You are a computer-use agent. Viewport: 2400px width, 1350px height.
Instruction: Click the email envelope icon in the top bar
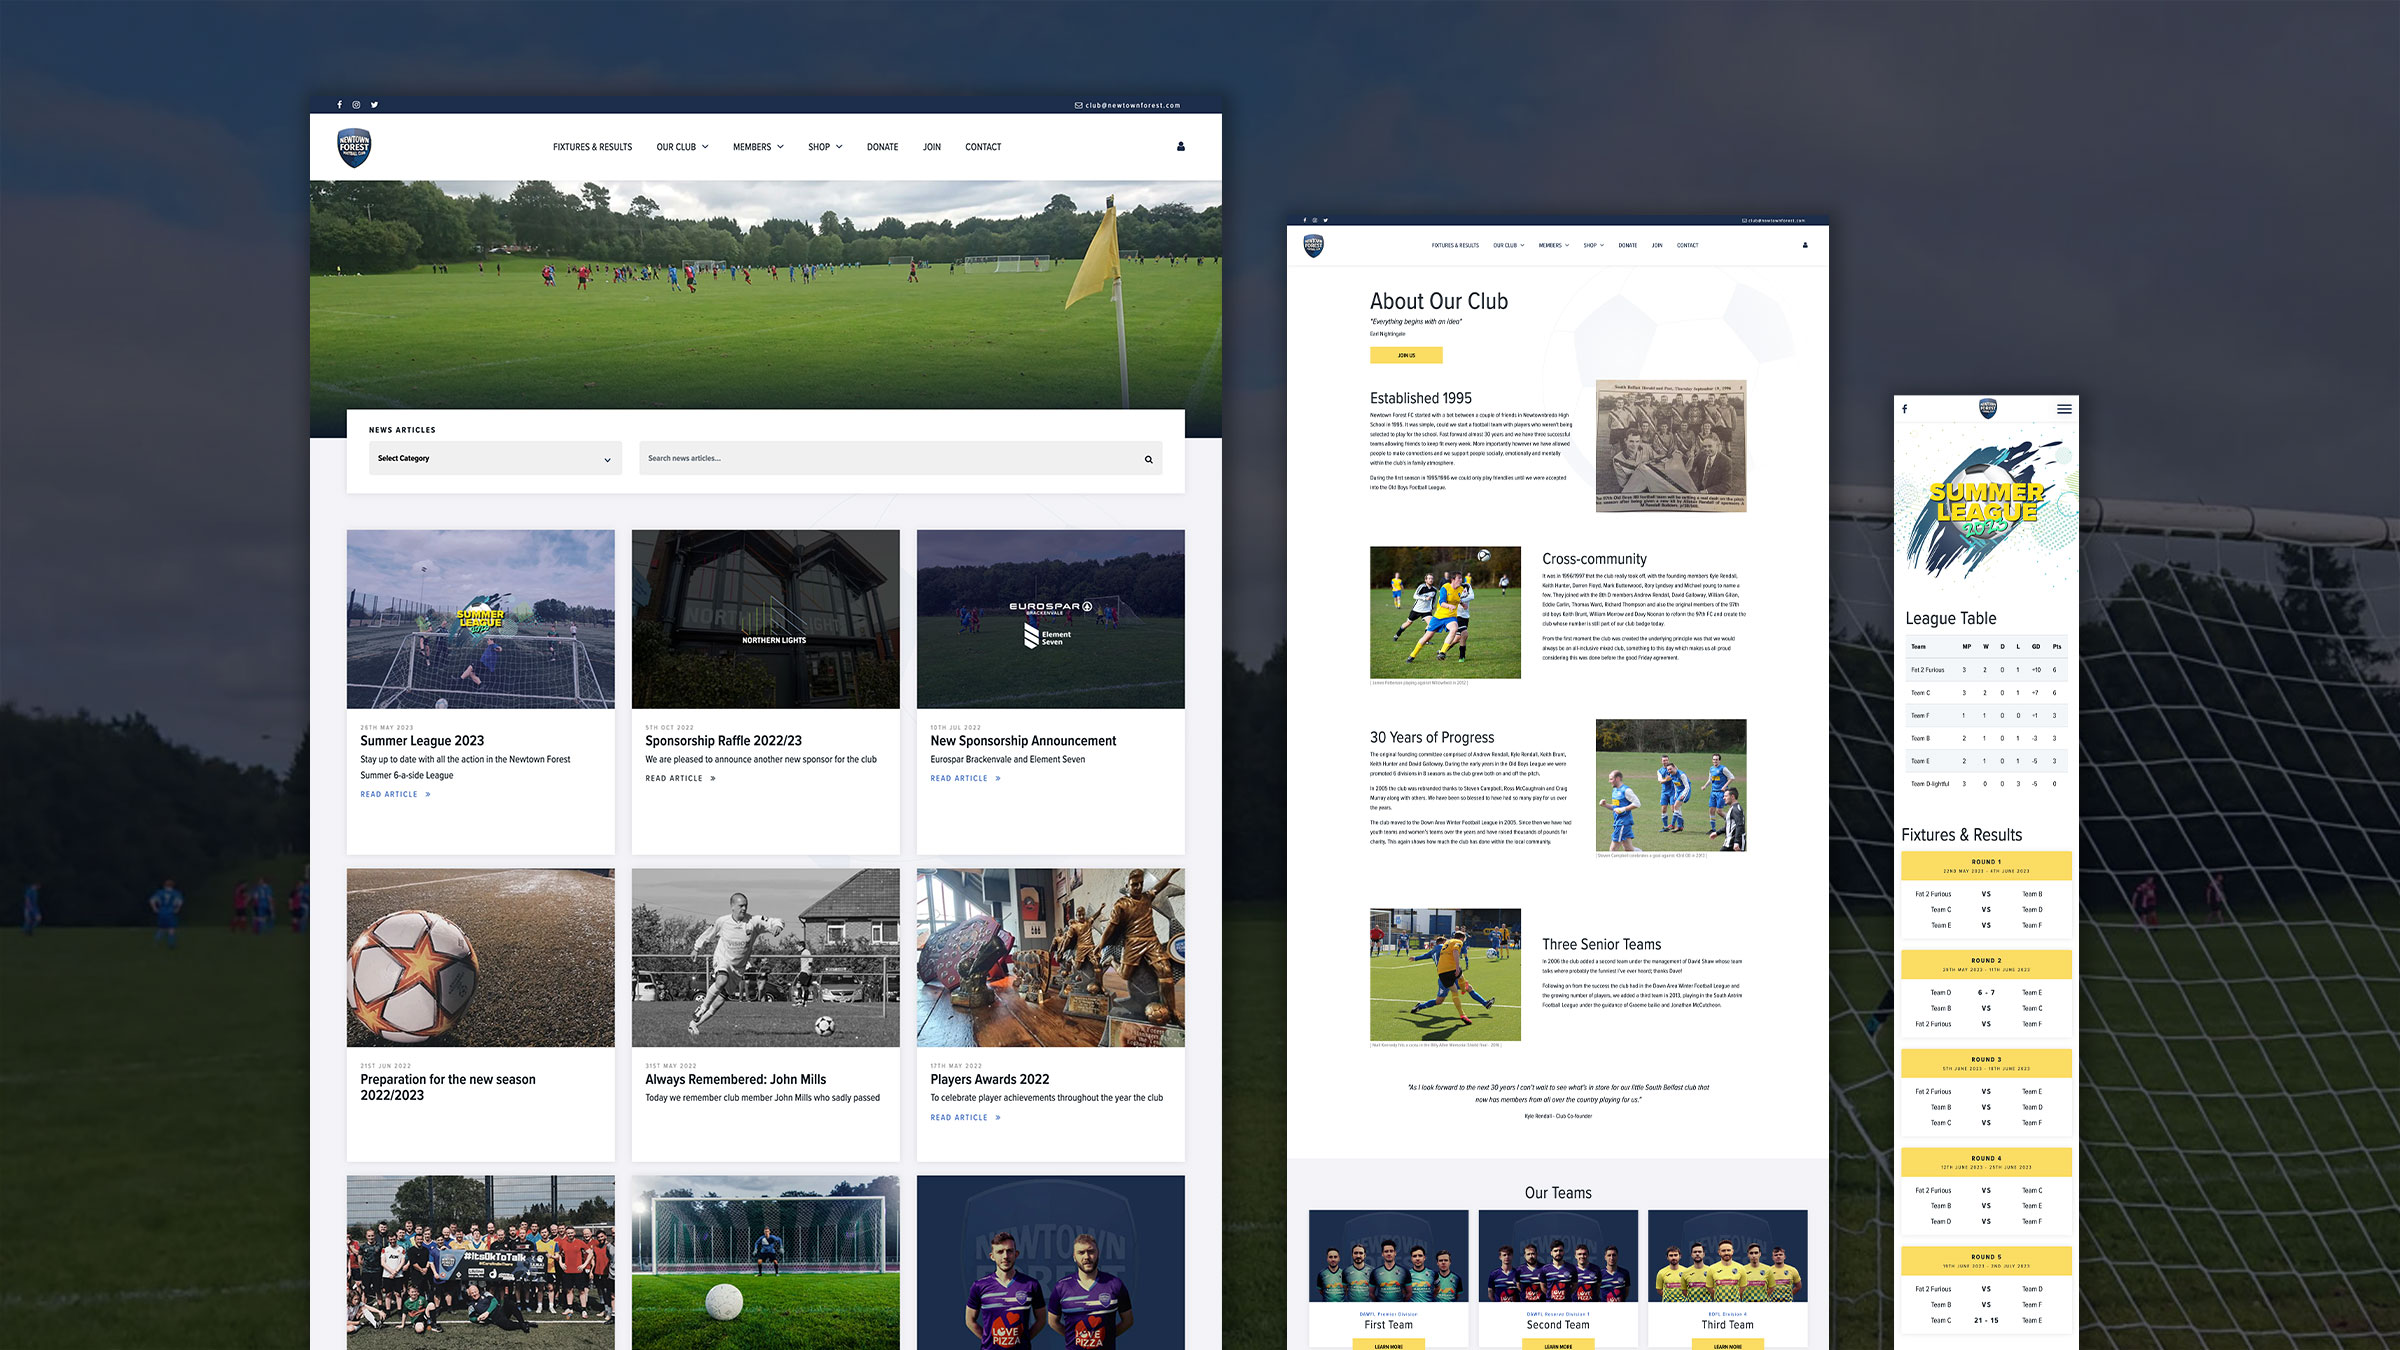[1078, 105]
